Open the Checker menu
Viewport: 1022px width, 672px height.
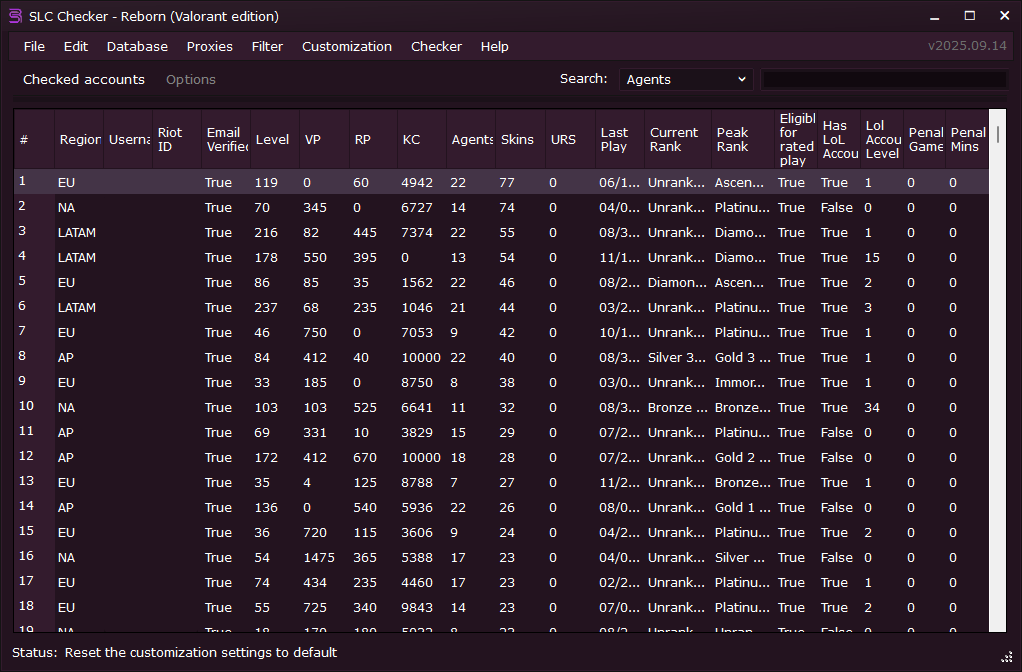436,46
